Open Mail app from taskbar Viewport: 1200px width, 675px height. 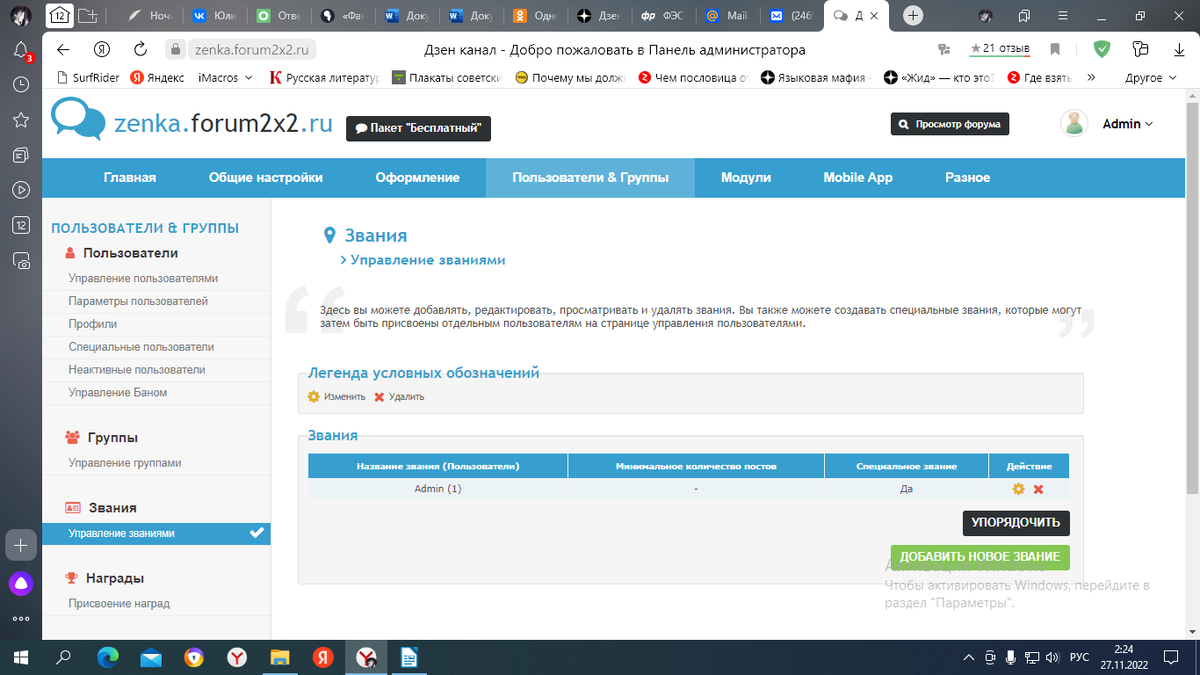point(151,657)
